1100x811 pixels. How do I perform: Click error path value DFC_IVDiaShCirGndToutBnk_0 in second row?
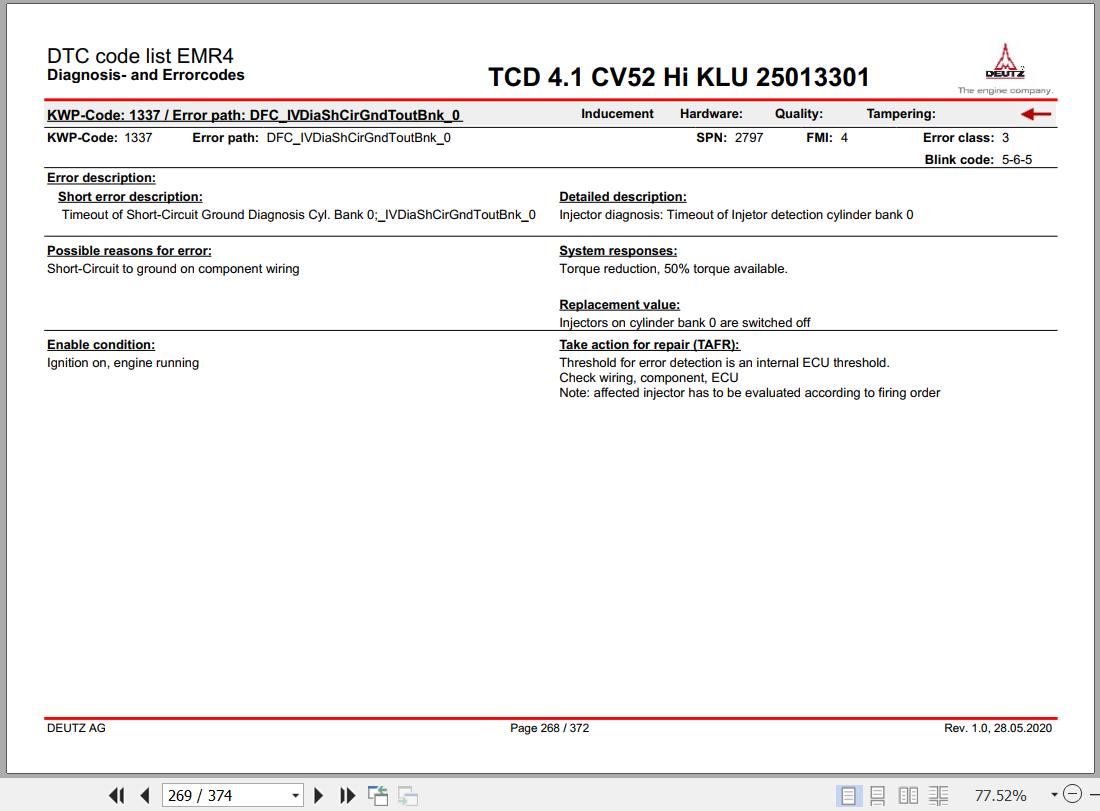coord(358,138)
